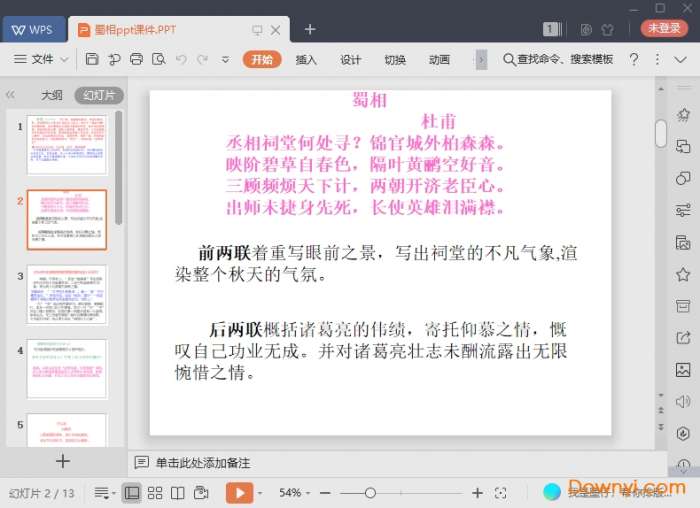Start slideshow with orange play button
The width and height of the screenshot is (700, 508).
[x=239, y=493]
